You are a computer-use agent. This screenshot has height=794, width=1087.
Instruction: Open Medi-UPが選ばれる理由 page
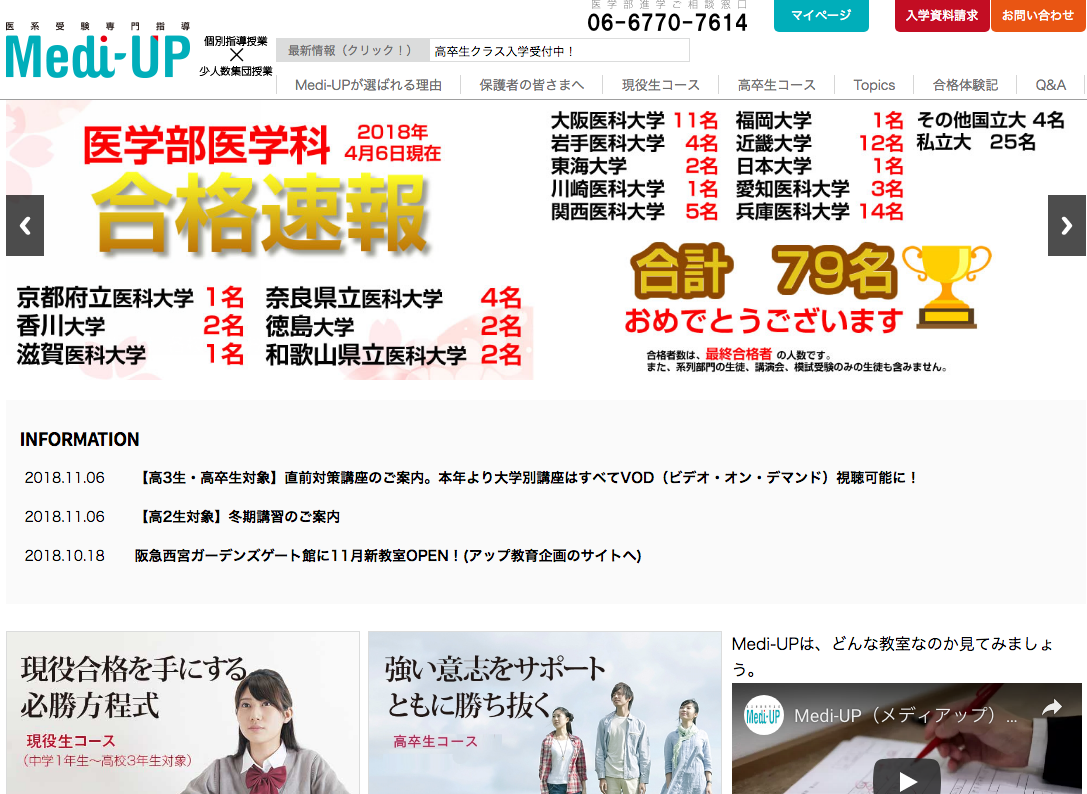click(x=366, y=85)
